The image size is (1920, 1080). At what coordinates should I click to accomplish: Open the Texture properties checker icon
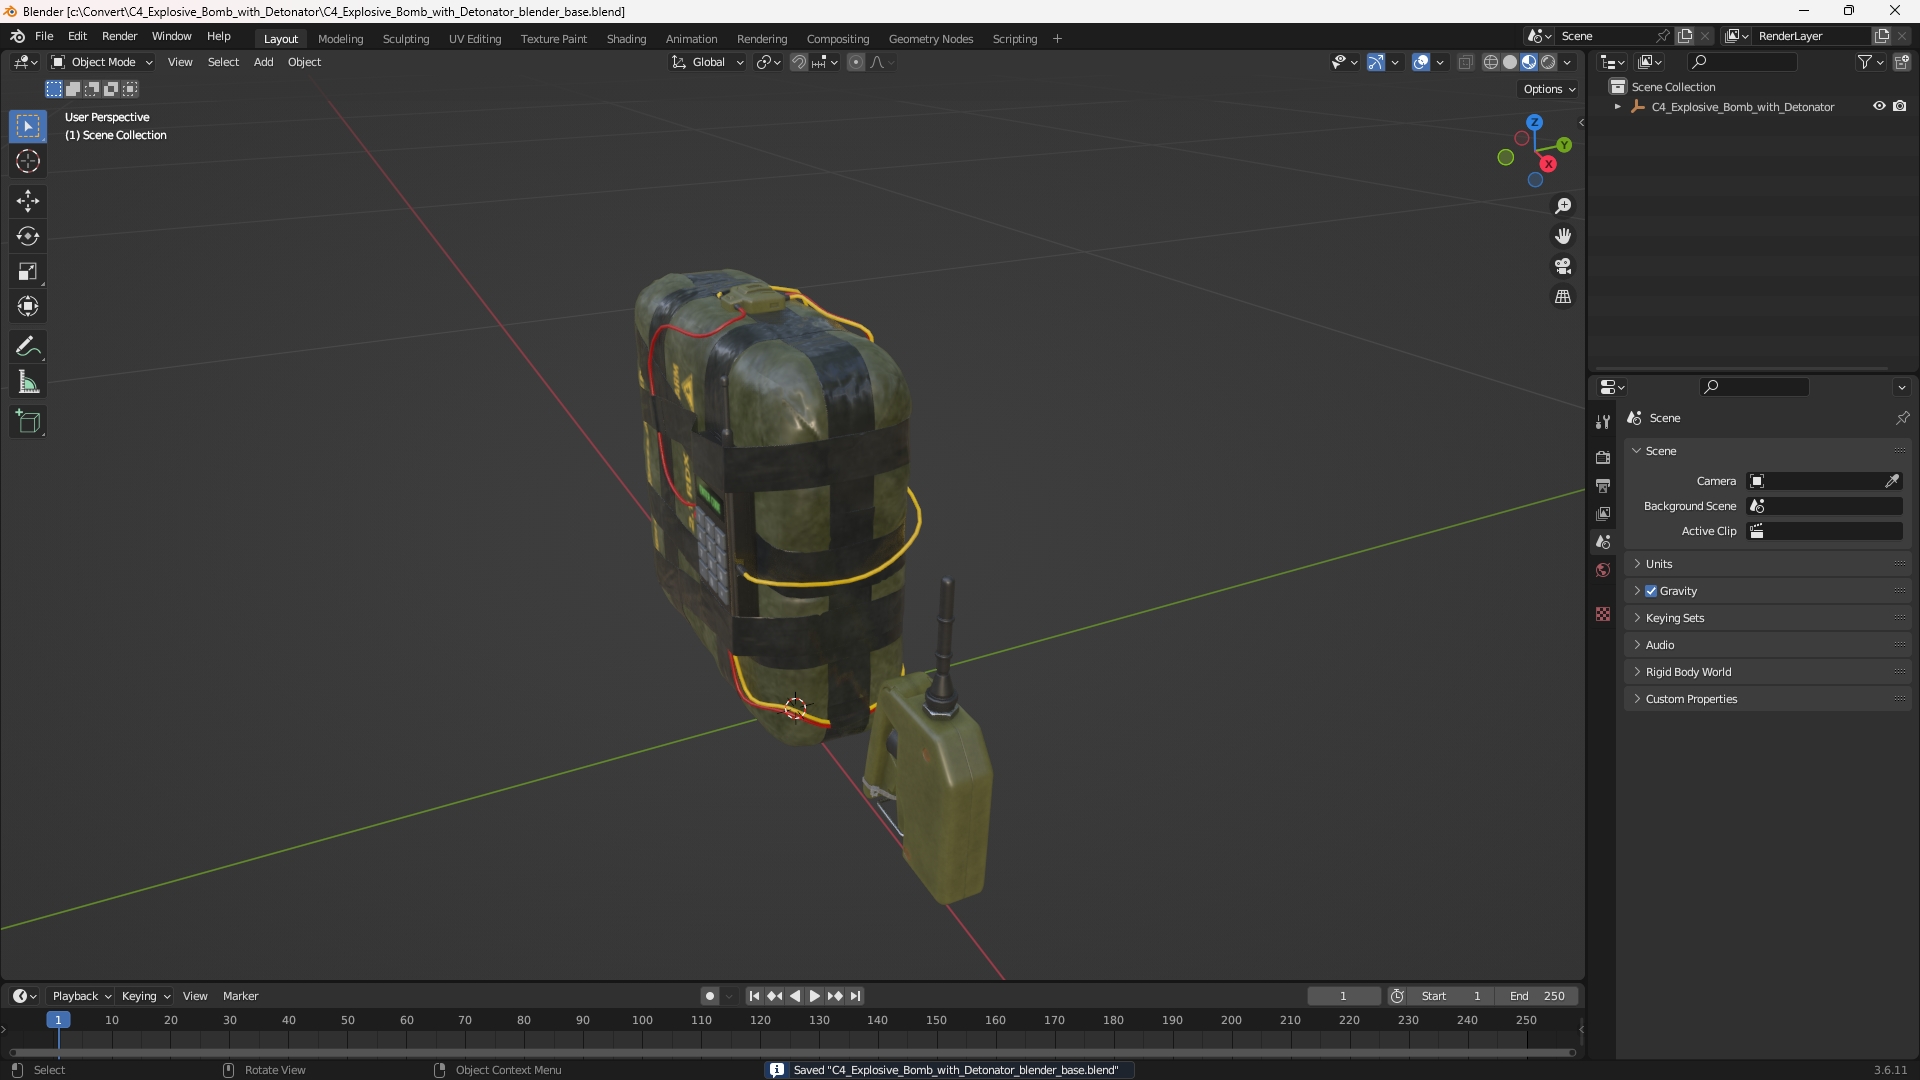point(1603,614)
